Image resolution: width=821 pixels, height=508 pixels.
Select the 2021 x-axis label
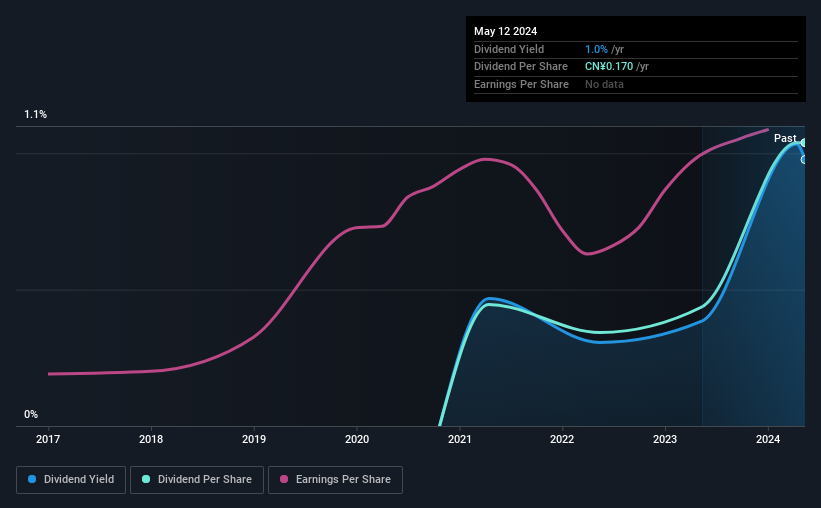coord(460,439)
